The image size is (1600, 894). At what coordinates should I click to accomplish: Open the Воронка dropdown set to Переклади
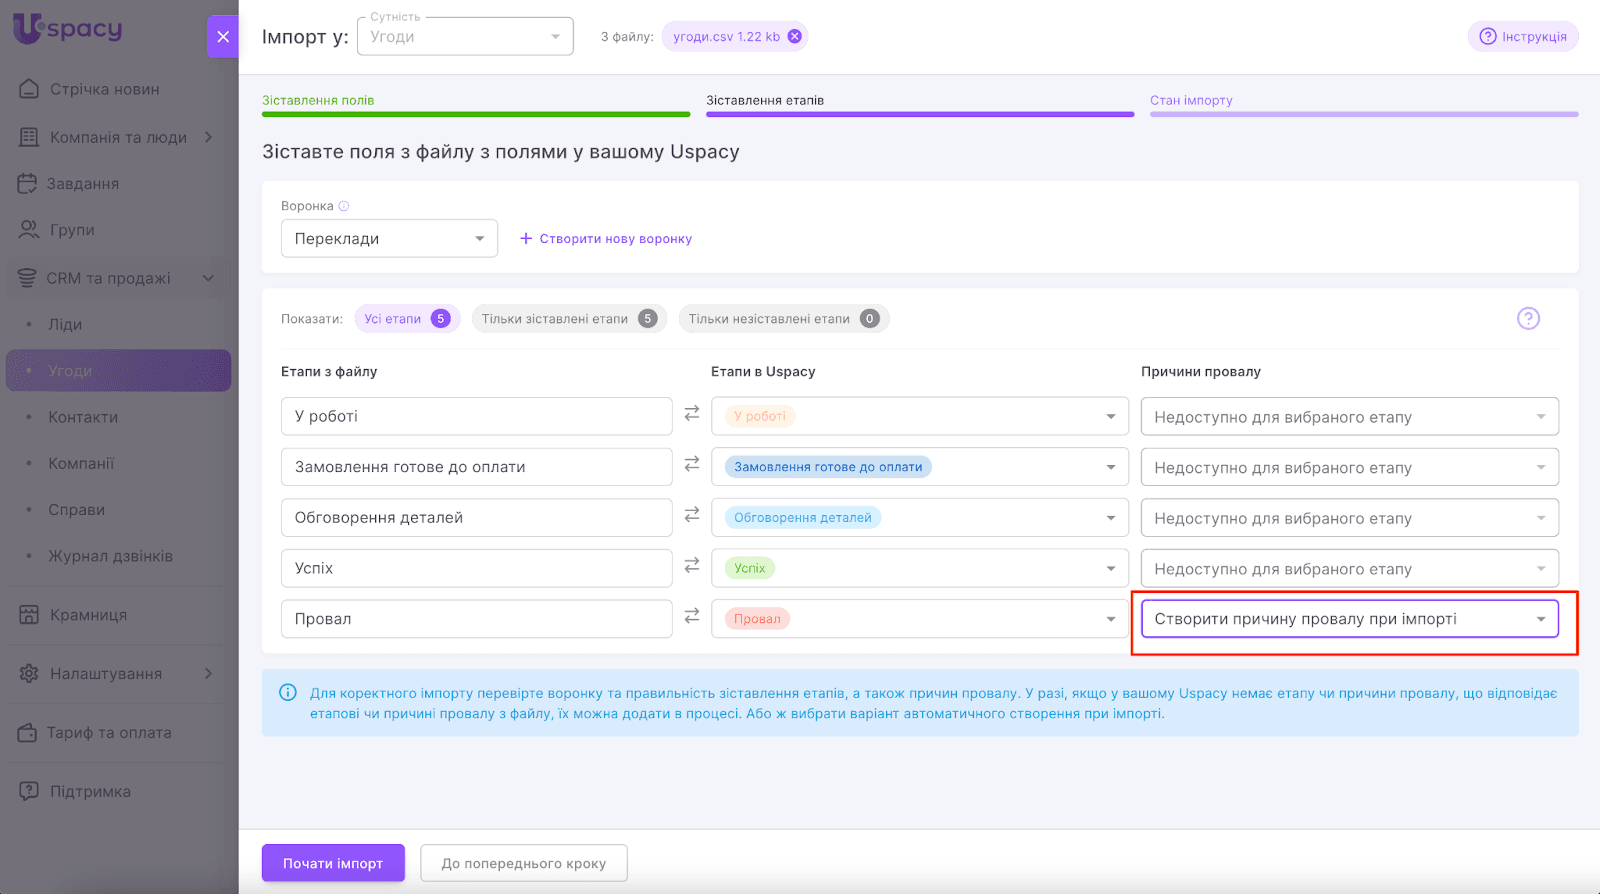click(x=389, y=239)
